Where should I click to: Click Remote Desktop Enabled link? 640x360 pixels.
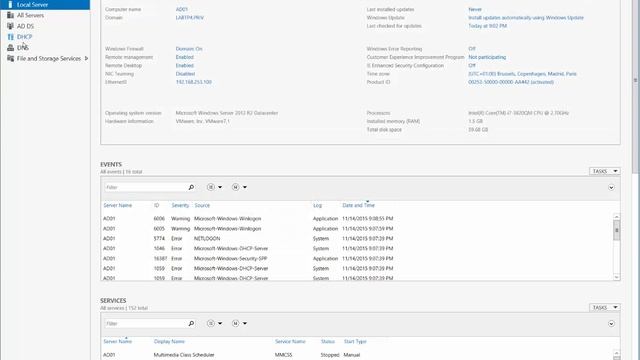[x=184, y=65]
